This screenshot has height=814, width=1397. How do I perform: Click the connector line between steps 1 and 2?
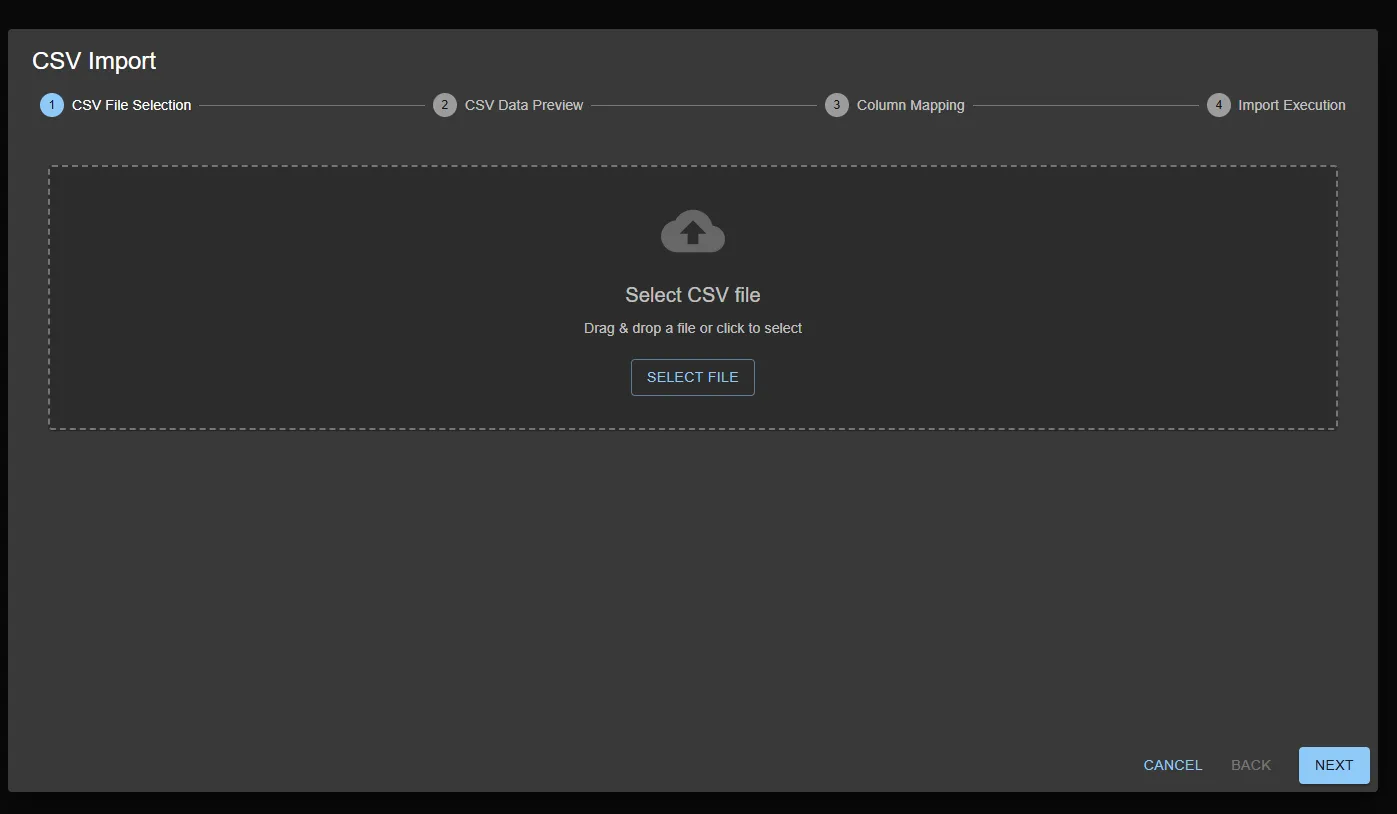coord(312,105)
